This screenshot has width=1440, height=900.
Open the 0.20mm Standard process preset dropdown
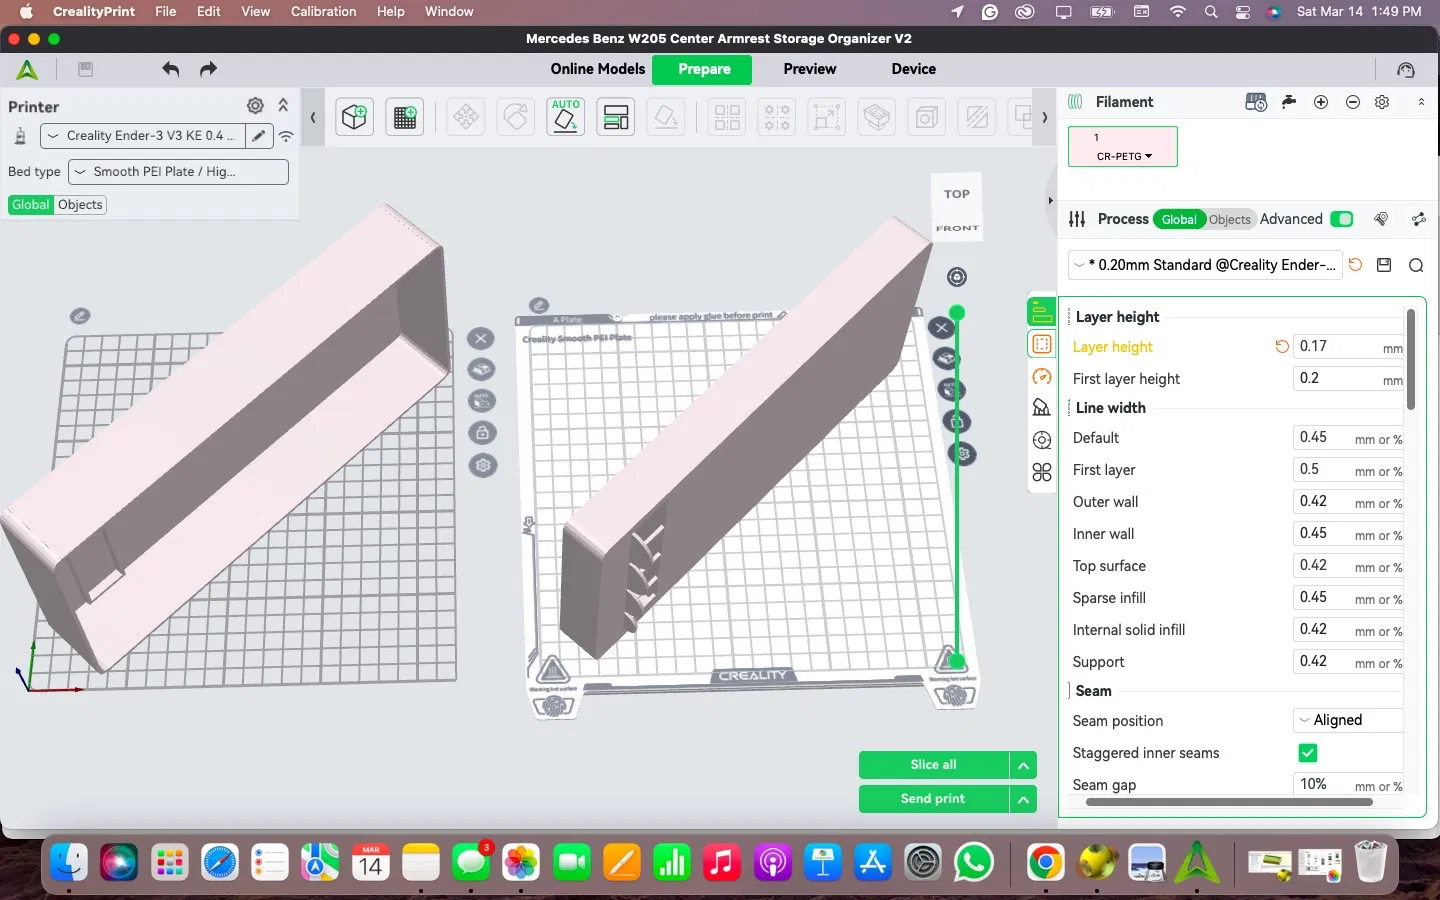click(x=1204, y=265)
